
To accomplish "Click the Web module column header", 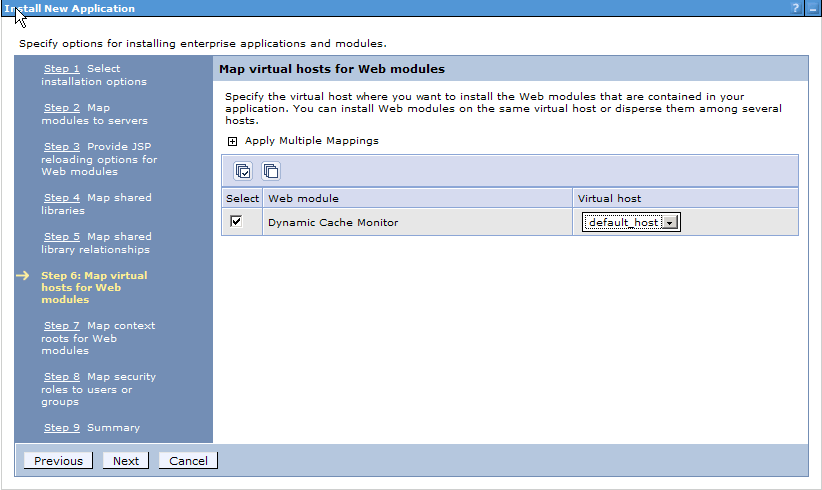I will [303, 199].
